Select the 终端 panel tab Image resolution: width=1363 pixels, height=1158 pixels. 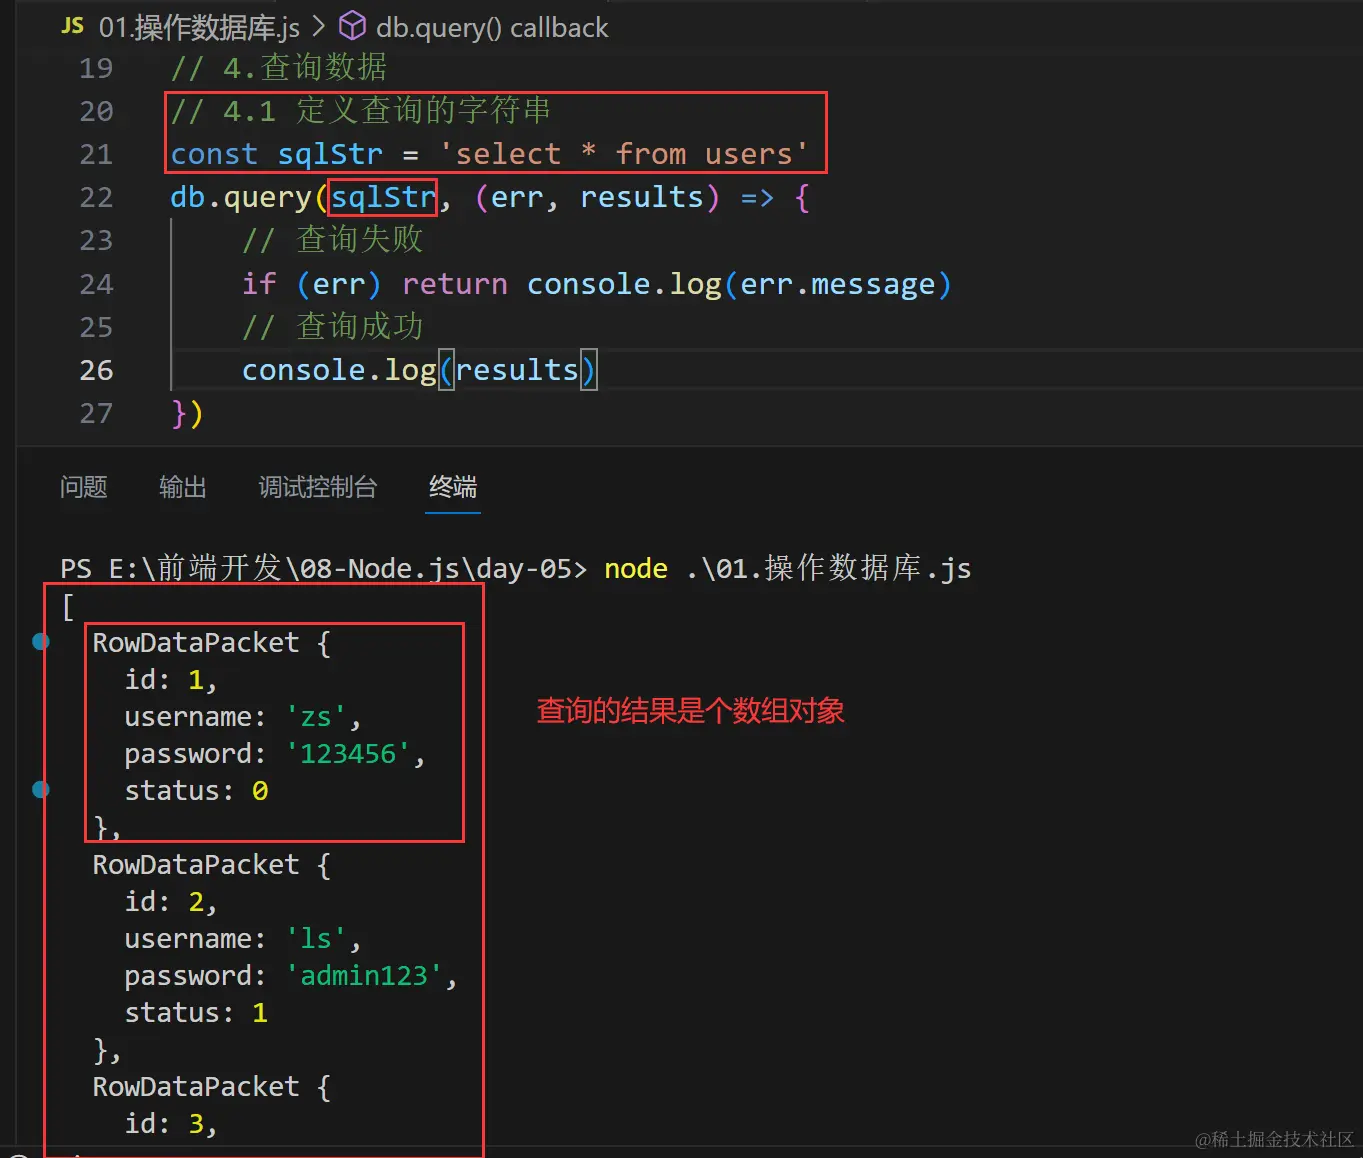pos(453,487)
